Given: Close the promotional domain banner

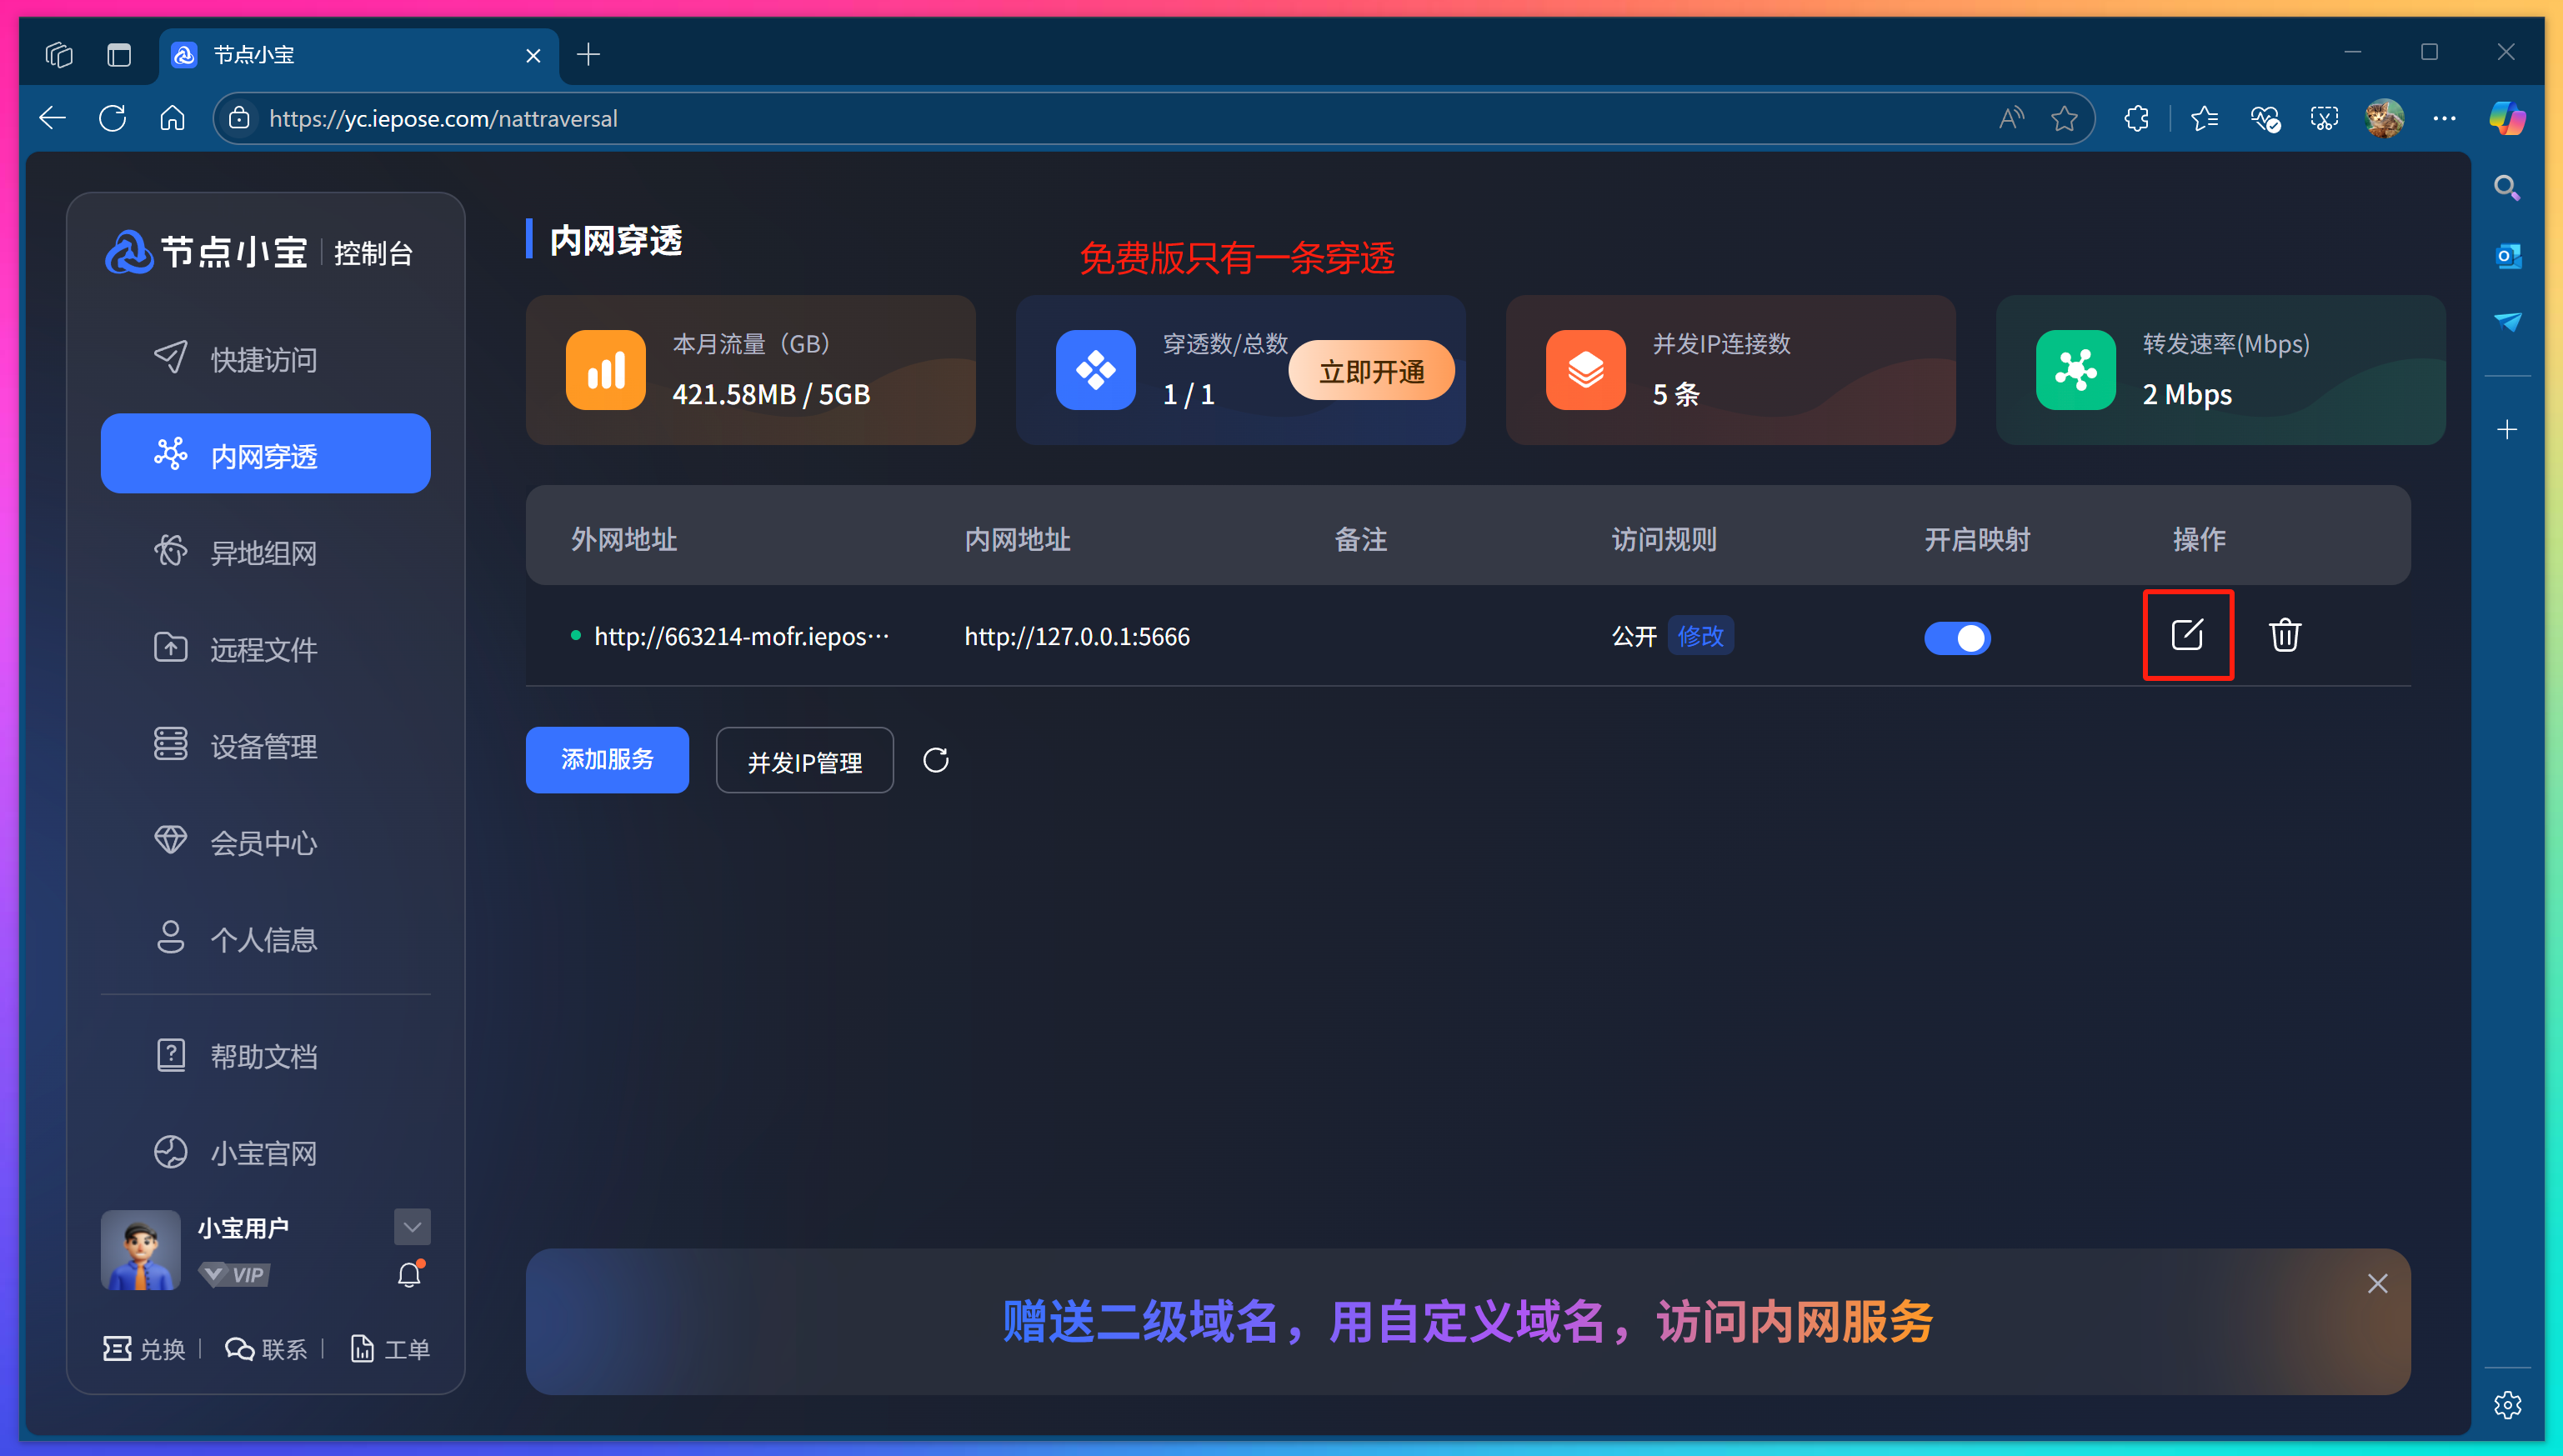Looking at the screenshot, I should click(2377, 1283).
